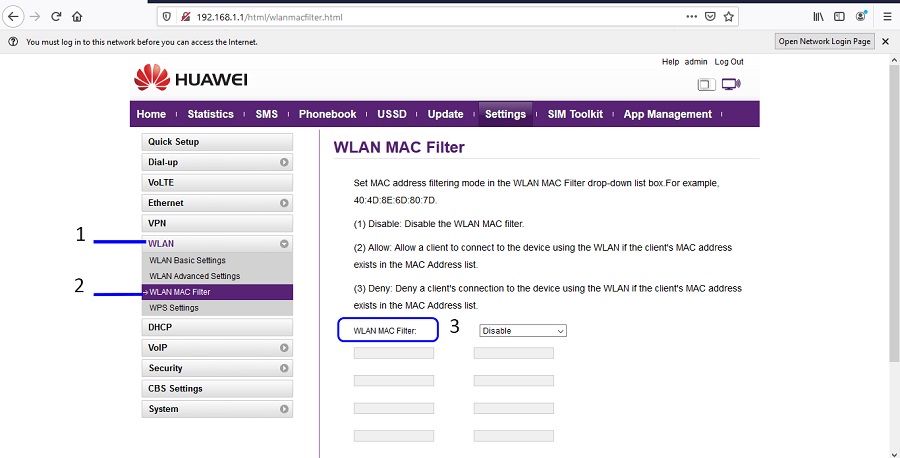Open Quick Setup in the sidebar
The width and height of the screenshot is (900, 458).
[217, 142]
